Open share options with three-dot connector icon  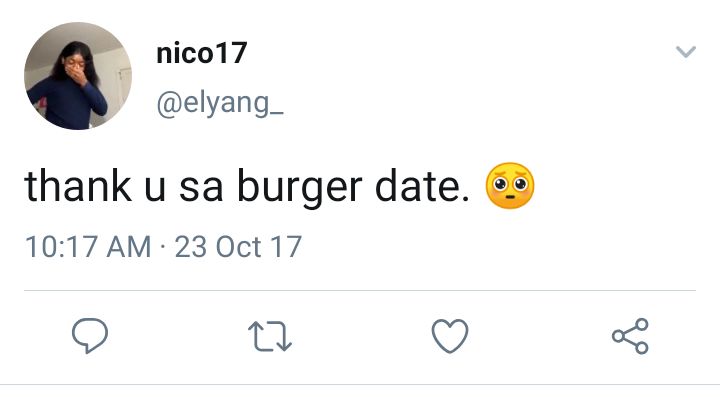630,336
